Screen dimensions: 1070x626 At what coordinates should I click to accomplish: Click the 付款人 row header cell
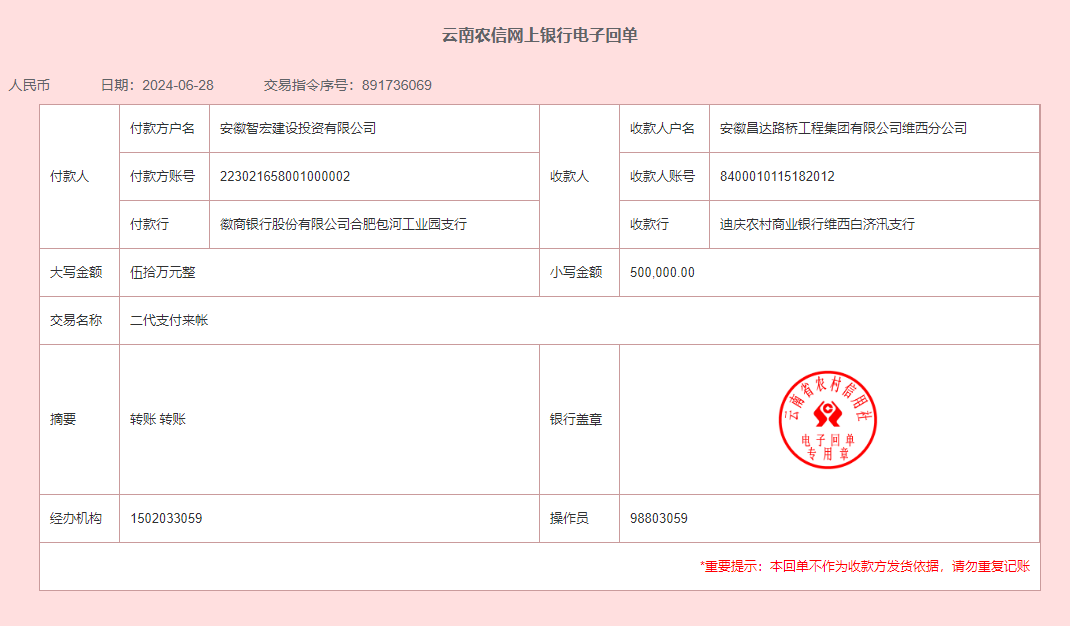click(x=70, y=176)
